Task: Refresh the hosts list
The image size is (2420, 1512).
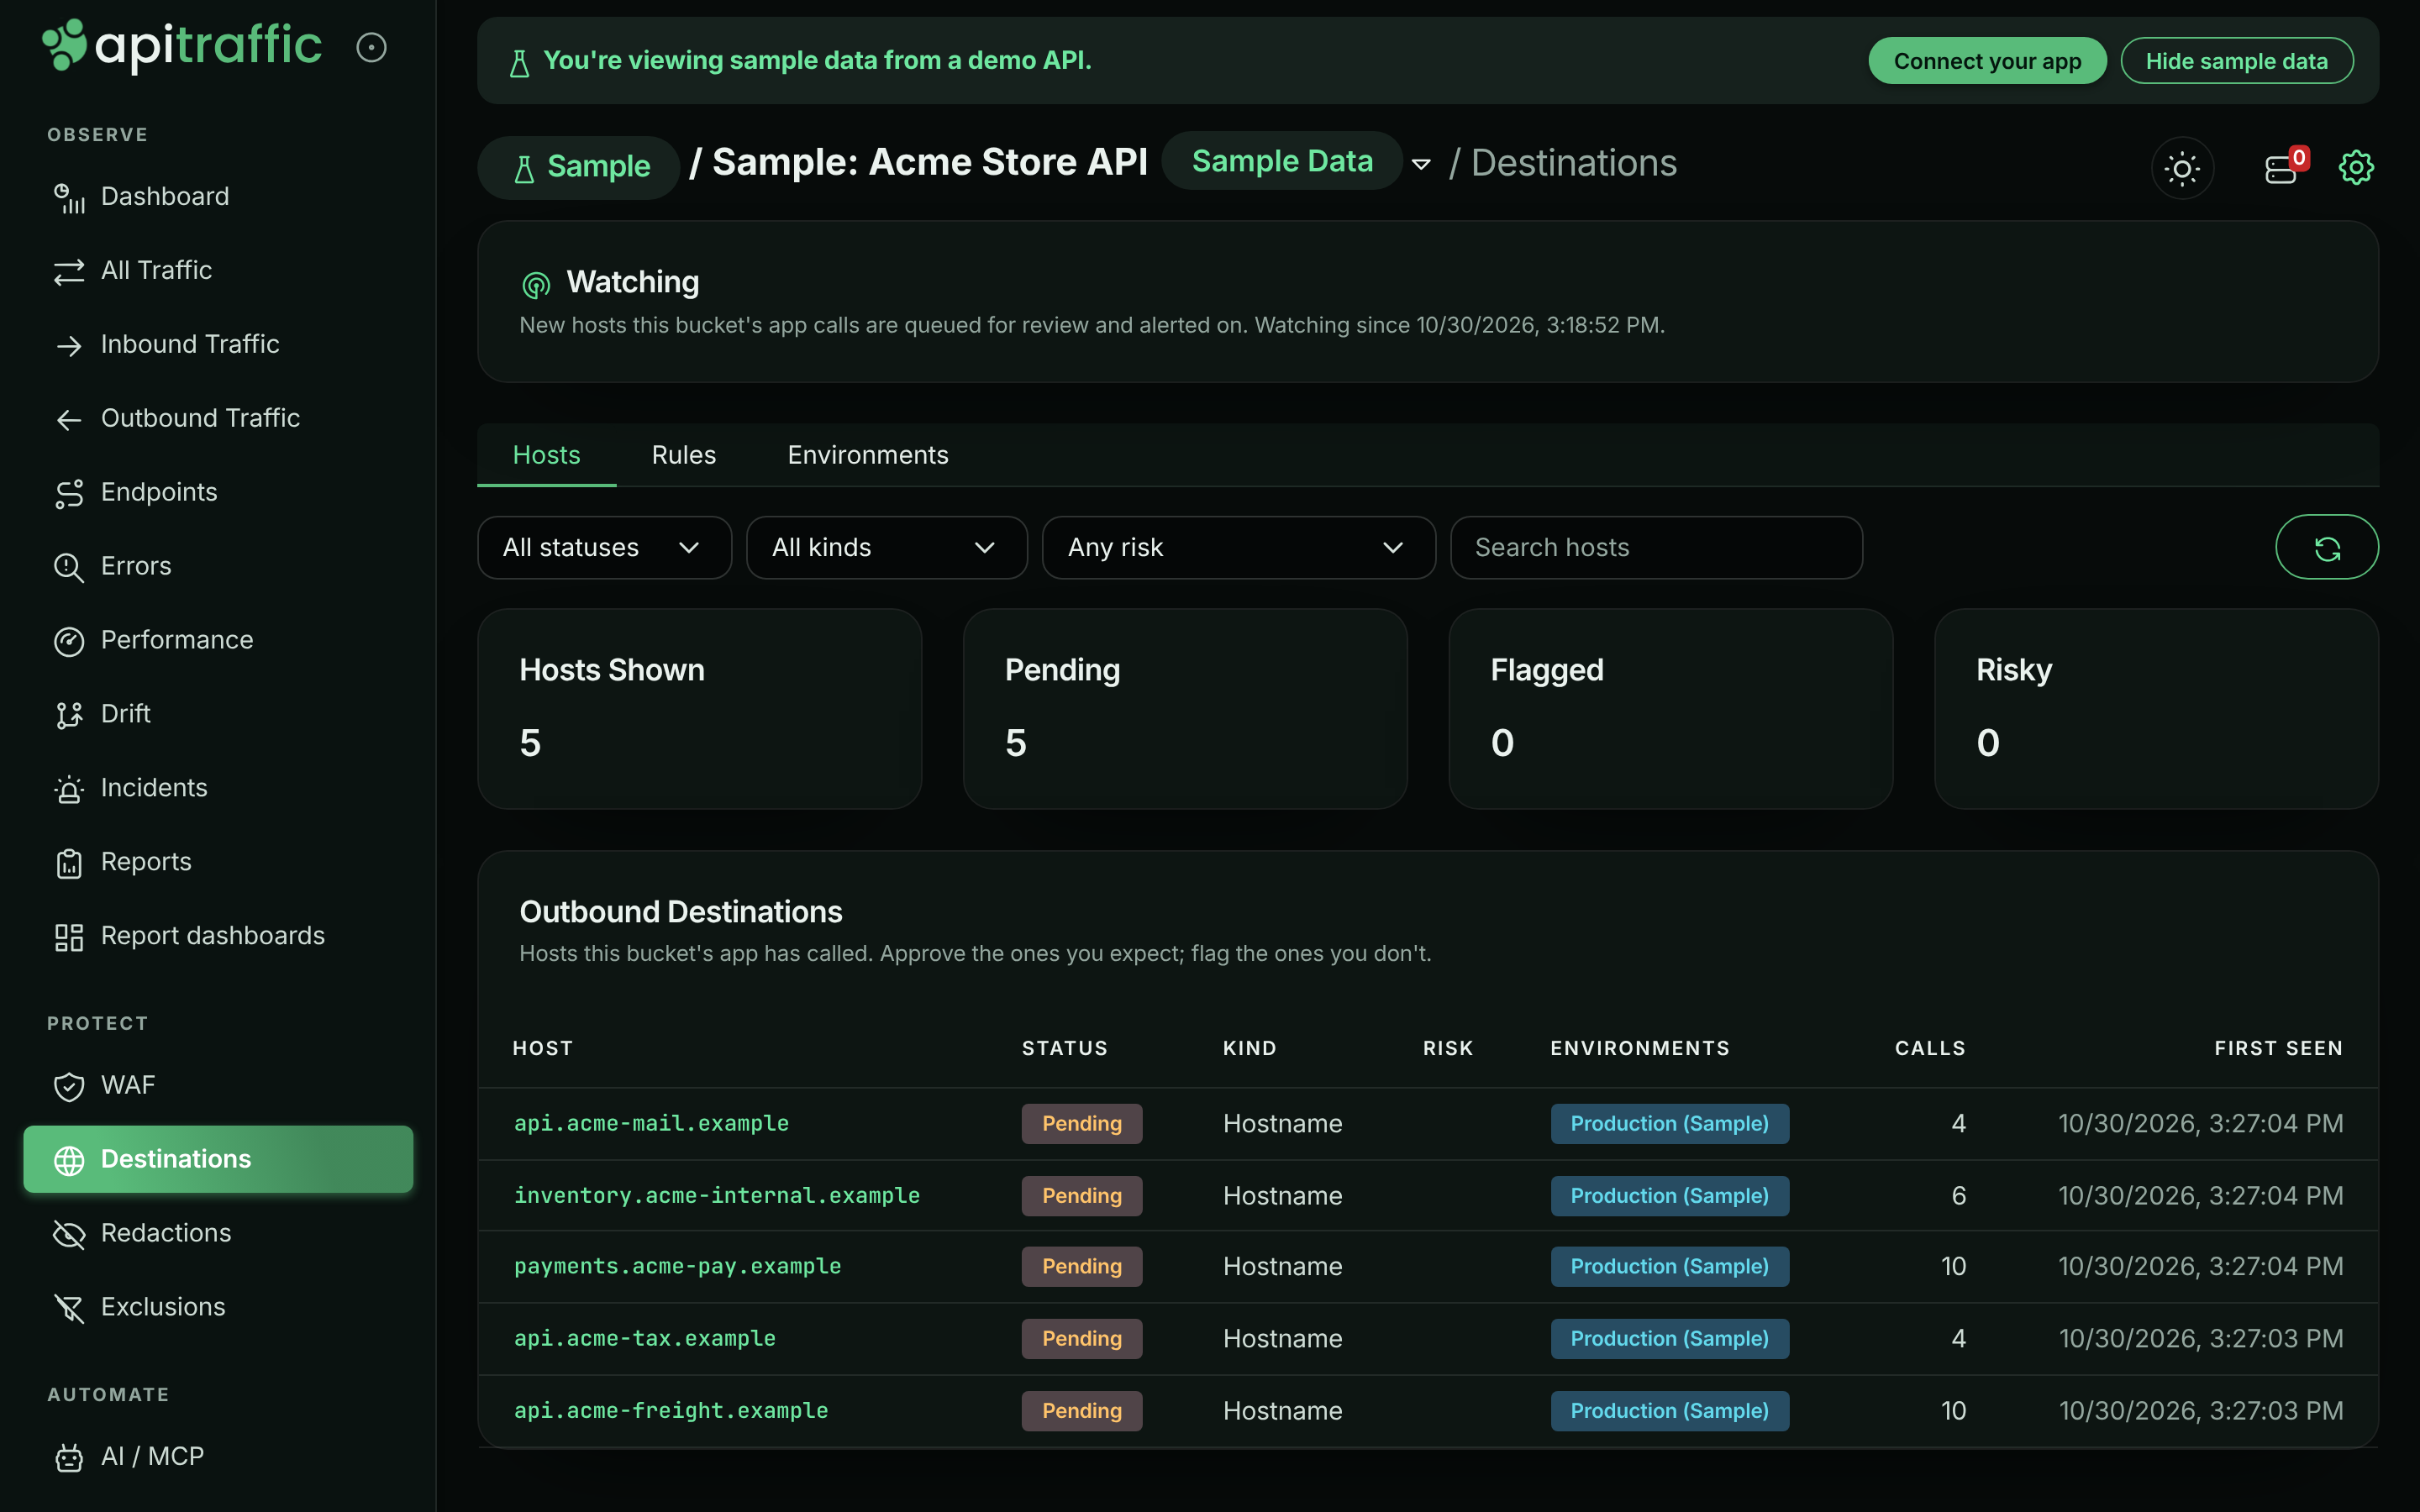Action: tap(2327, 547)
